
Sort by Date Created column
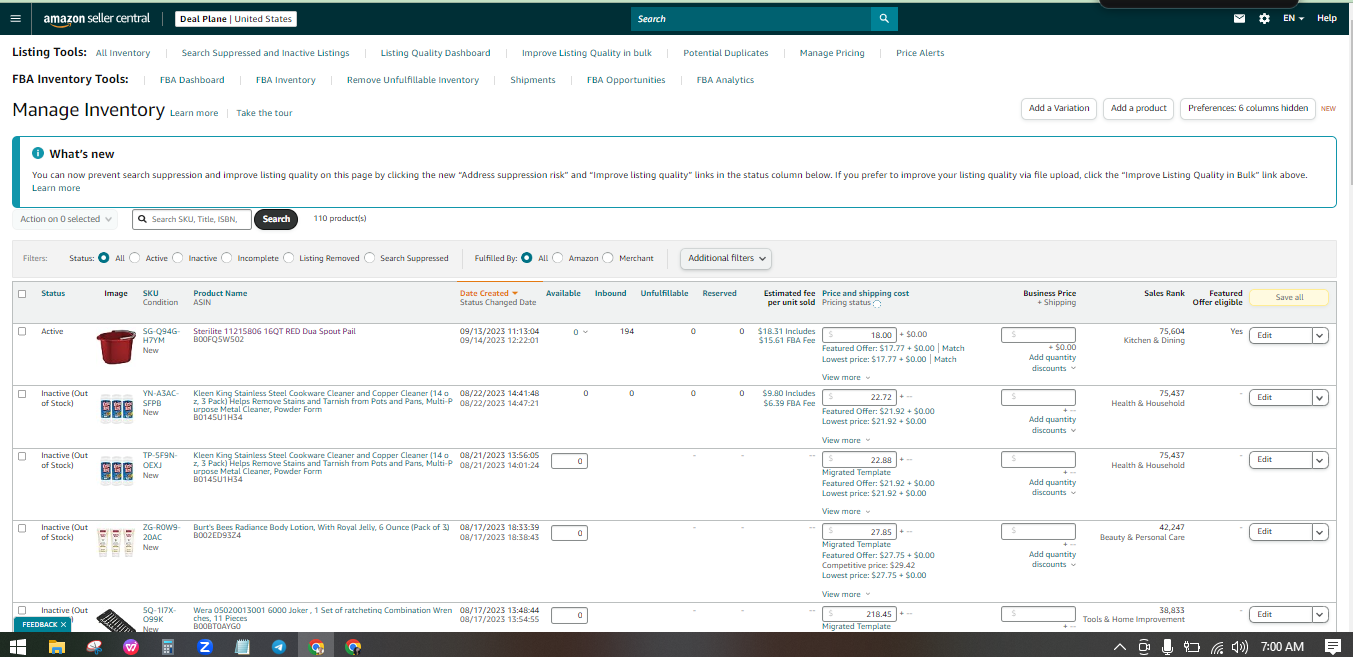[x=488, y=294]
